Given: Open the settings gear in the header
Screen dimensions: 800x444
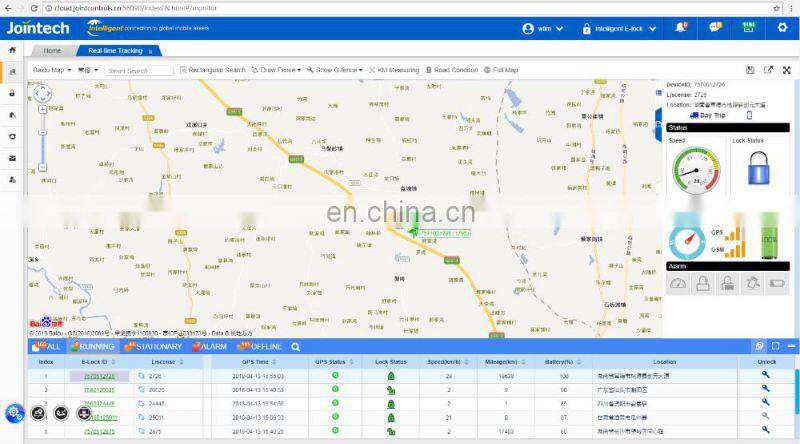Looking at the screenshot, I should click(782, 28).
